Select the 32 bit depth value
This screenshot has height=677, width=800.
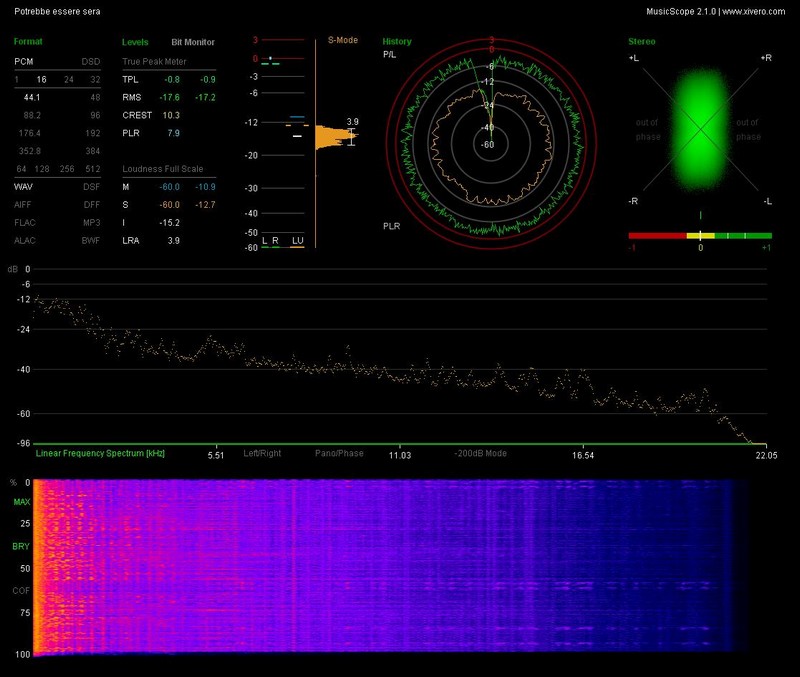pyautogui.click(x=95, y=80)
